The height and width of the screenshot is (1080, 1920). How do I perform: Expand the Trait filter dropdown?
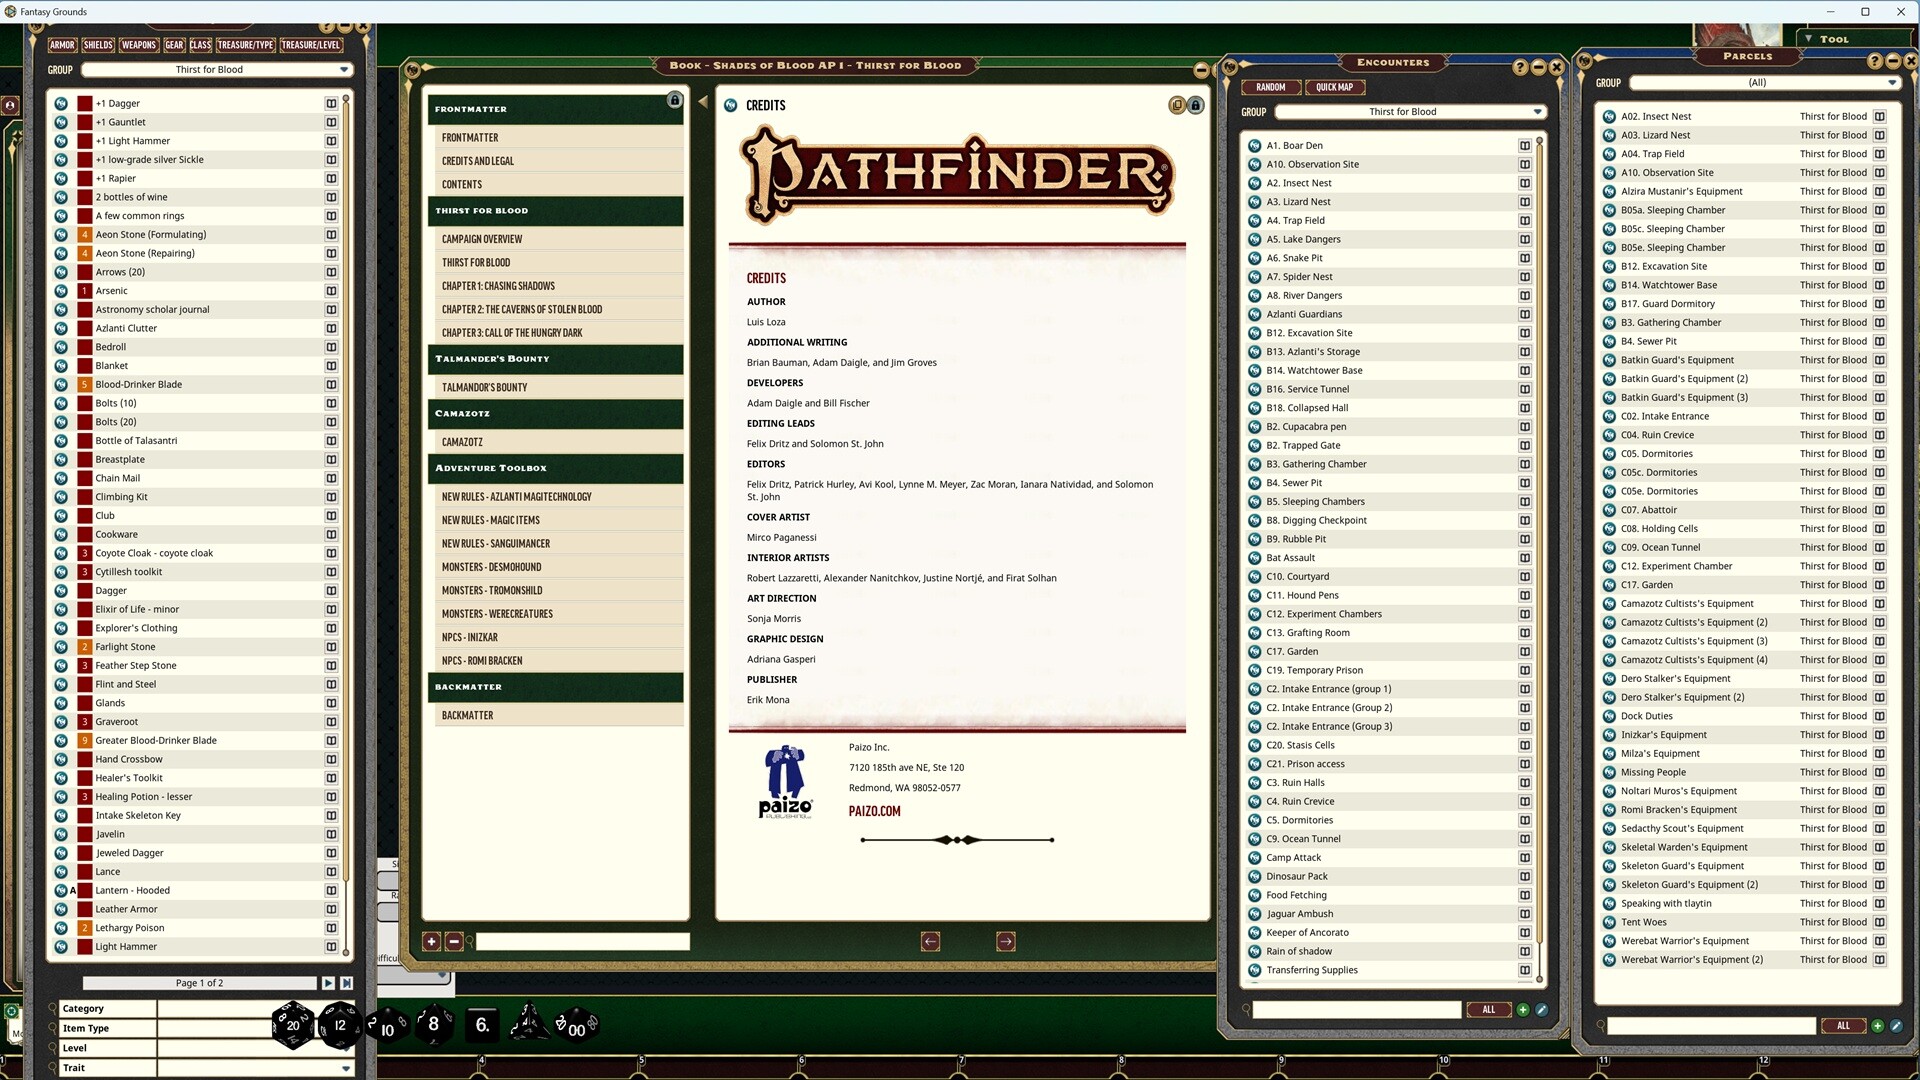coord(345,1067)
